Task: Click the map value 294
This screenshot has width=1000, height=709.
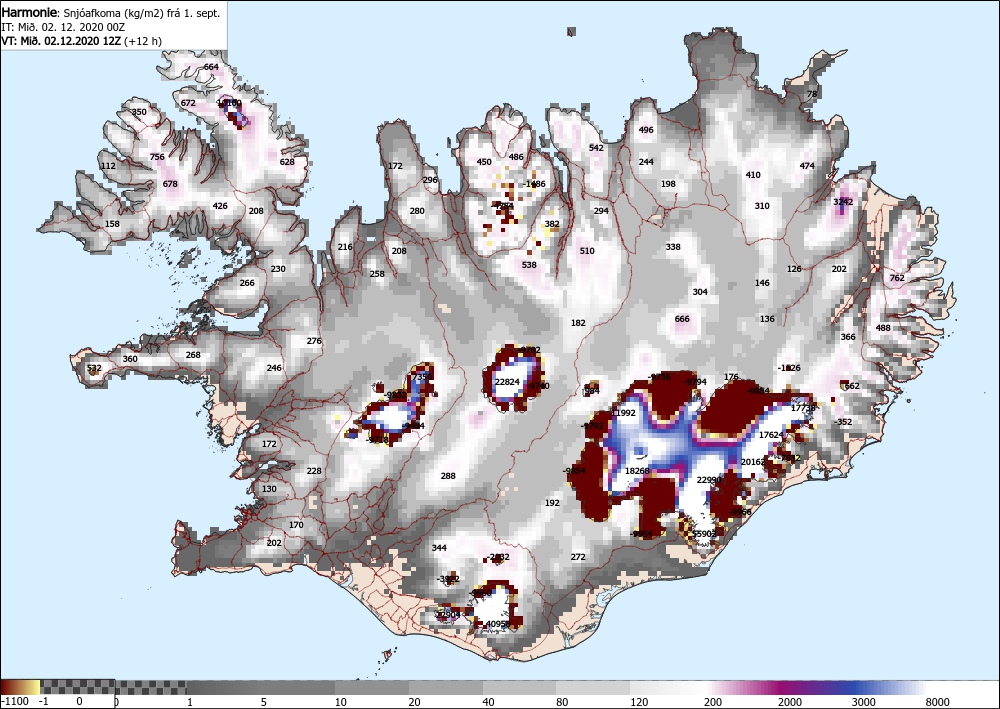Action: 601,211
